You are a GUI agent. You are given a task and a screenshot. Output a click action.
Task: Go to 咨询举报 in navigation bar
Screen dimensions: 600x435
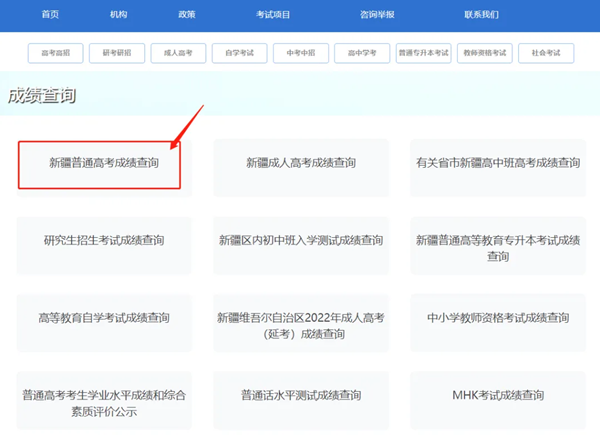click(377, 15)
